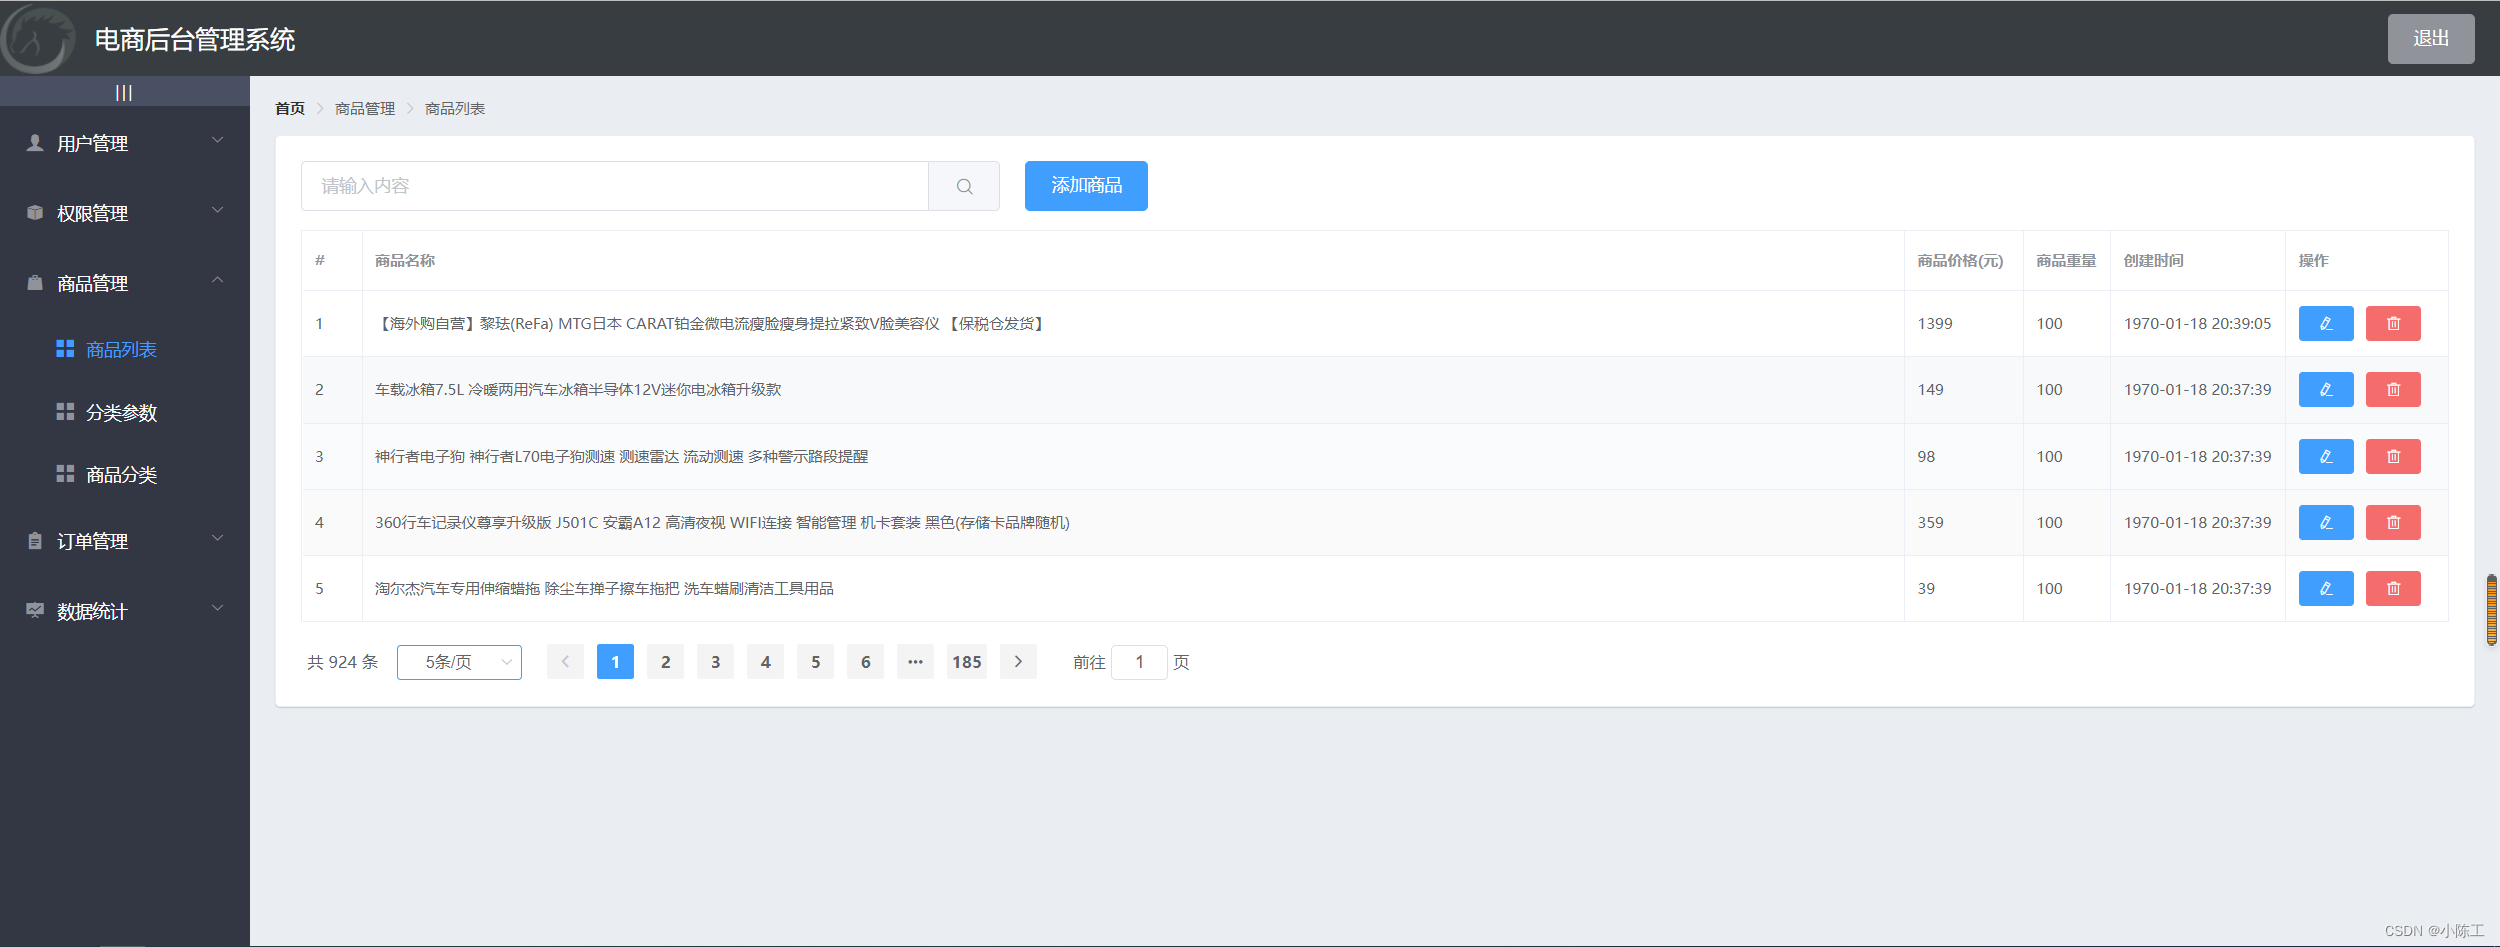Open the 订单管理 sidebar menu
Screen dimensions: 2500x947
coord(125,541)
